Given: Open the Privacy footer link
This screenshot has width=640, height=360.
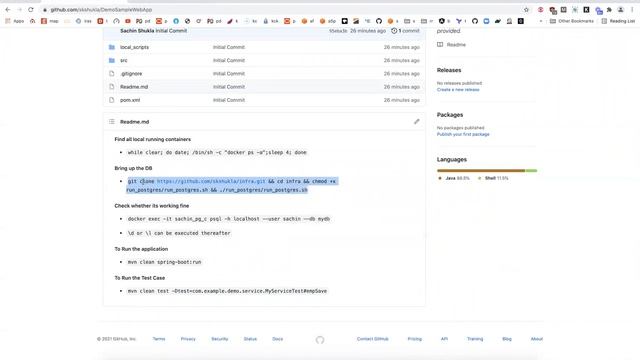Looking at the screenshot, I should (x=188, y=339).
